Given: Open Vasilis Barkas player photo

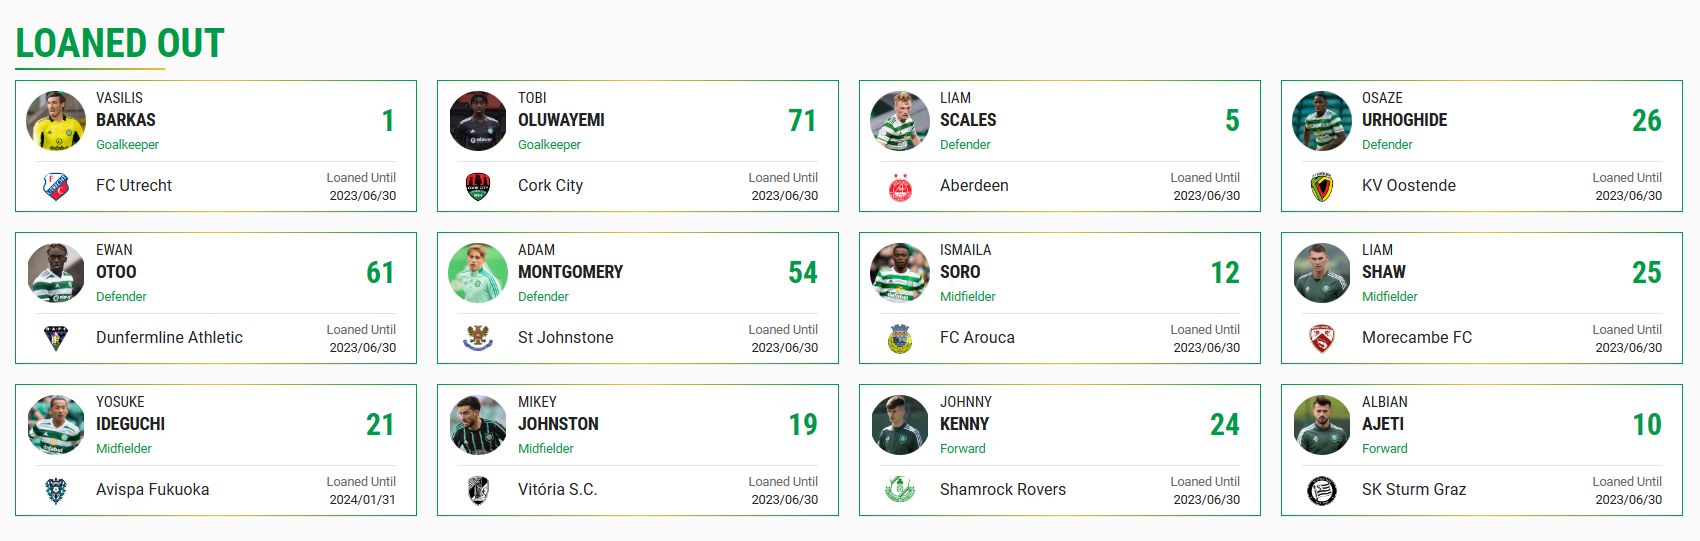Looking at the screenshot, I should pyautogui.click(x=56, y=121).
